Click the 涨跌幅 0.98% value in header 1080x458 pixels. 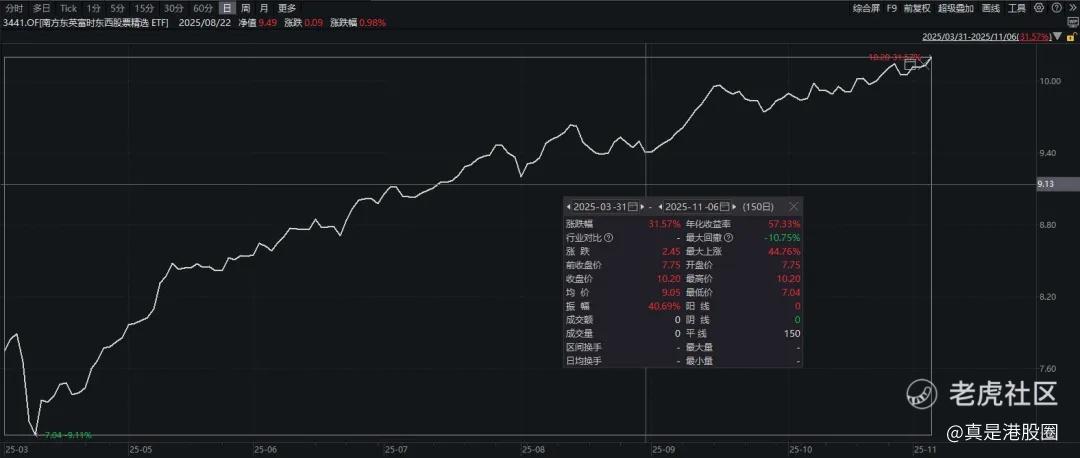pyautogui.click(x=373, y=22)
